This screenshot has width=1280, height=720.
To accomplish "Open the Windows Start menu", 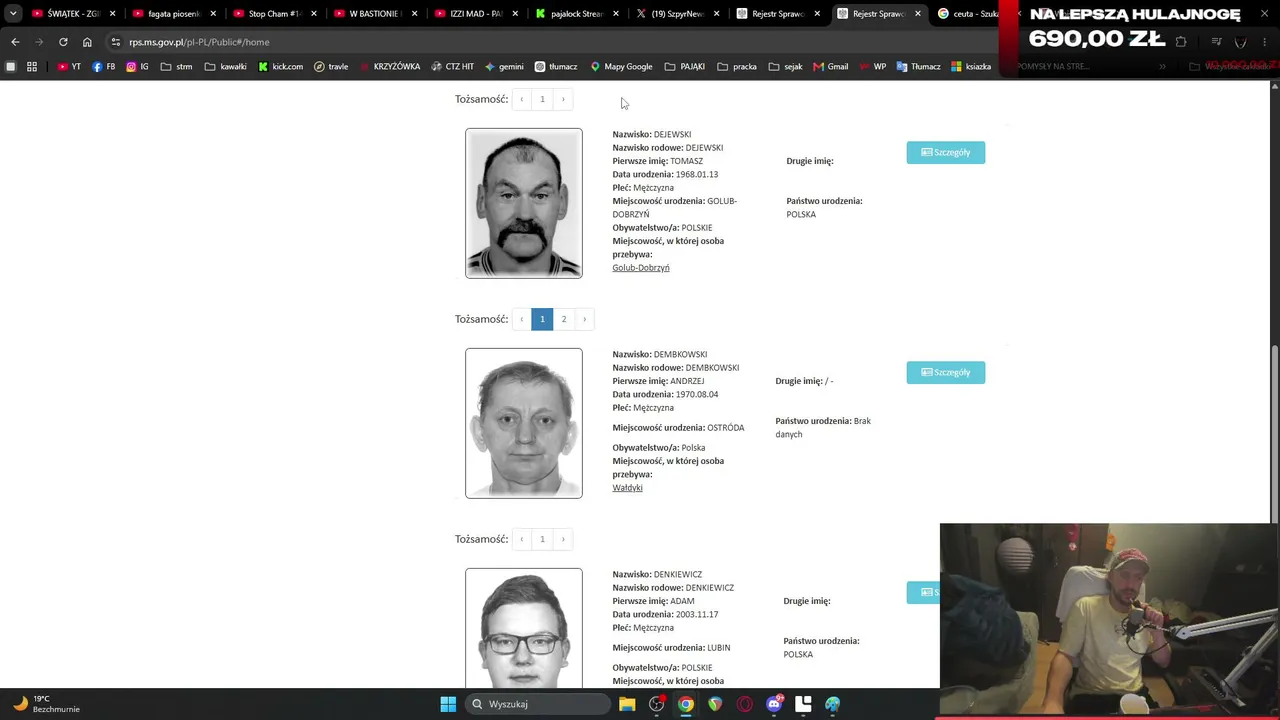I will click(x=448, y=704).
